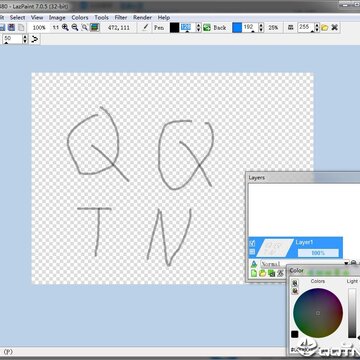Adjust the Layer1 100% opacity slider
Image resolution: width=360 pixels, height=360 pixels.
click(x=318, y=253)
